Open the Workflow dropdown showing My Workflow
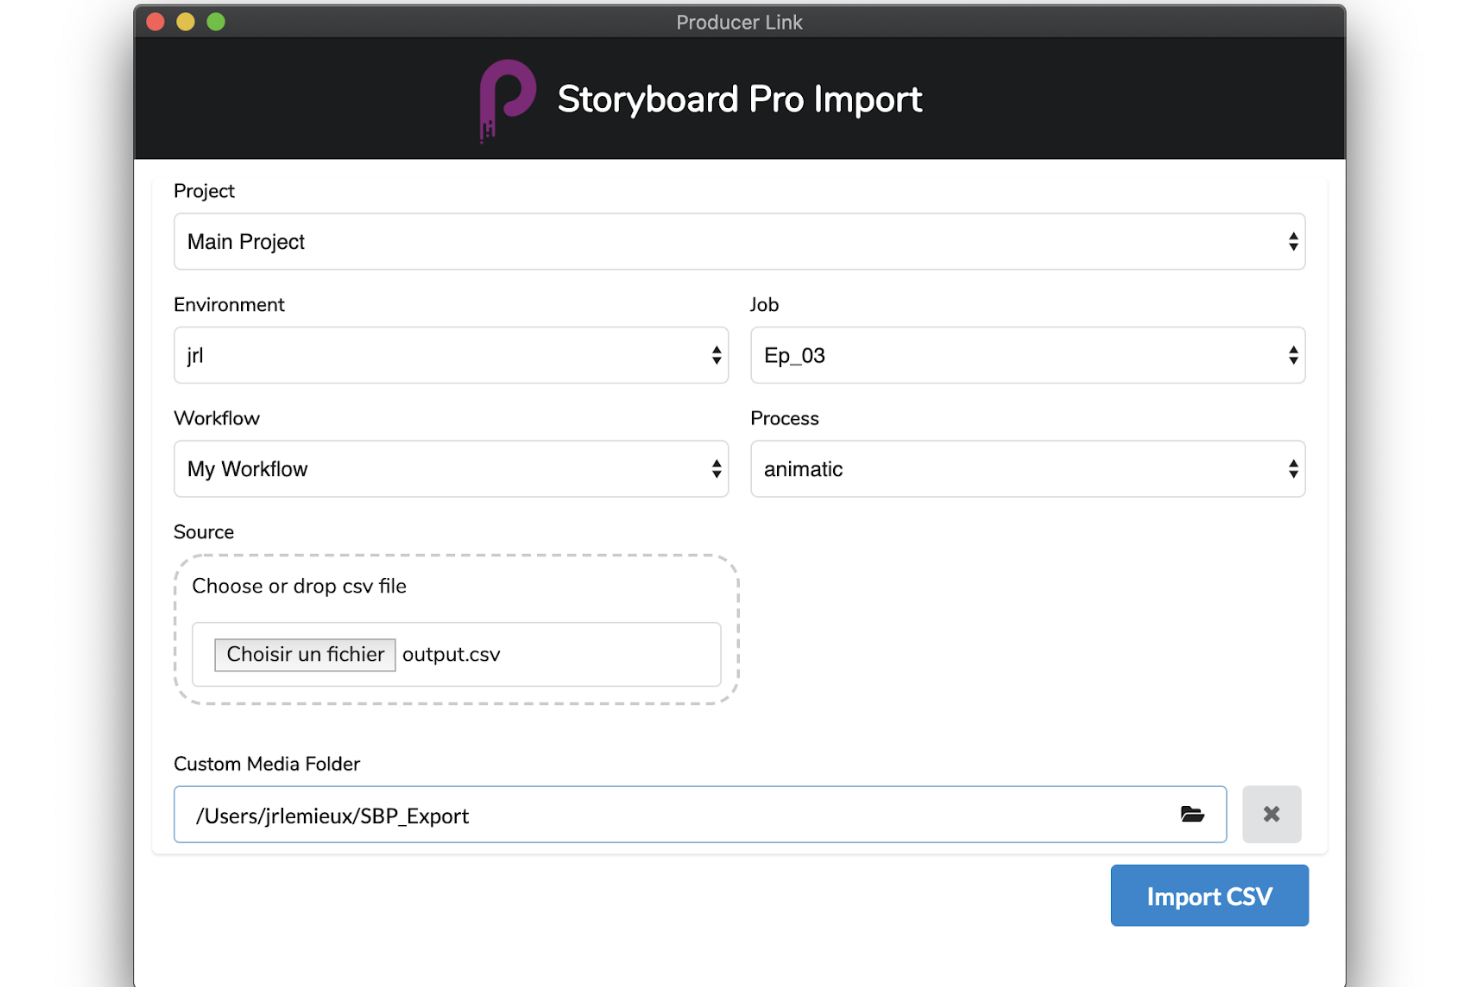The width and height of the screenshot is (1480, 987). point(451,469)
